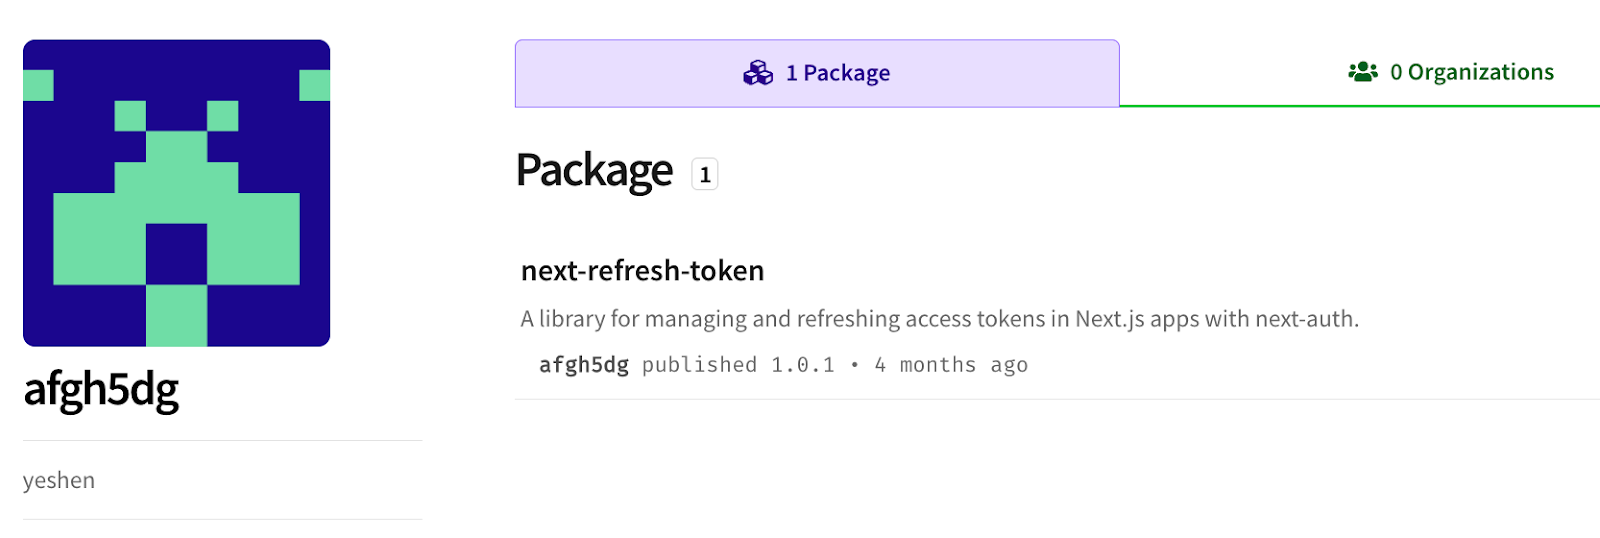
Task: Click the green underline beneath Organizations tab
Action: pyautogui.click(x=1360, y=106)
